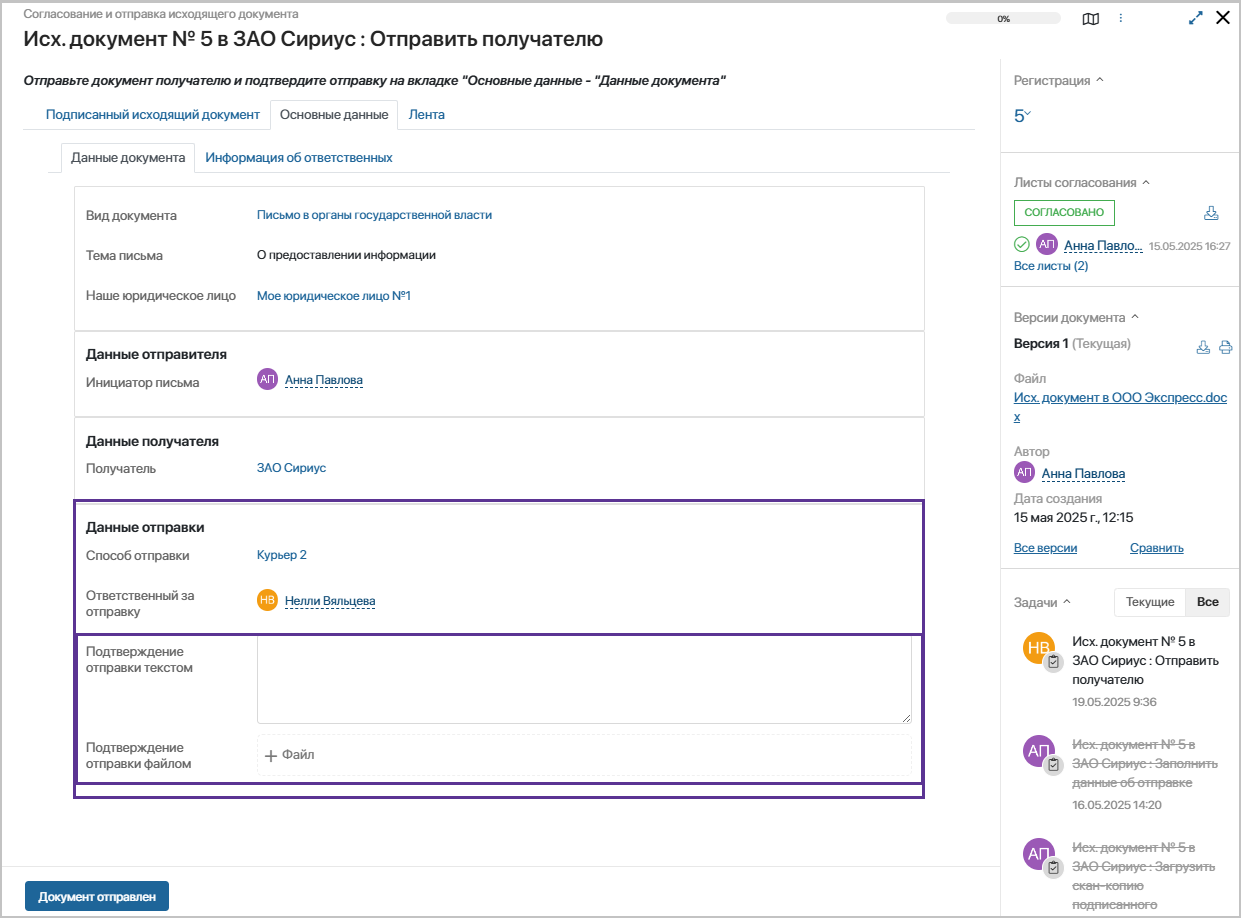
Task: Click the 0% progress bar
Action: coord(1002,18)
